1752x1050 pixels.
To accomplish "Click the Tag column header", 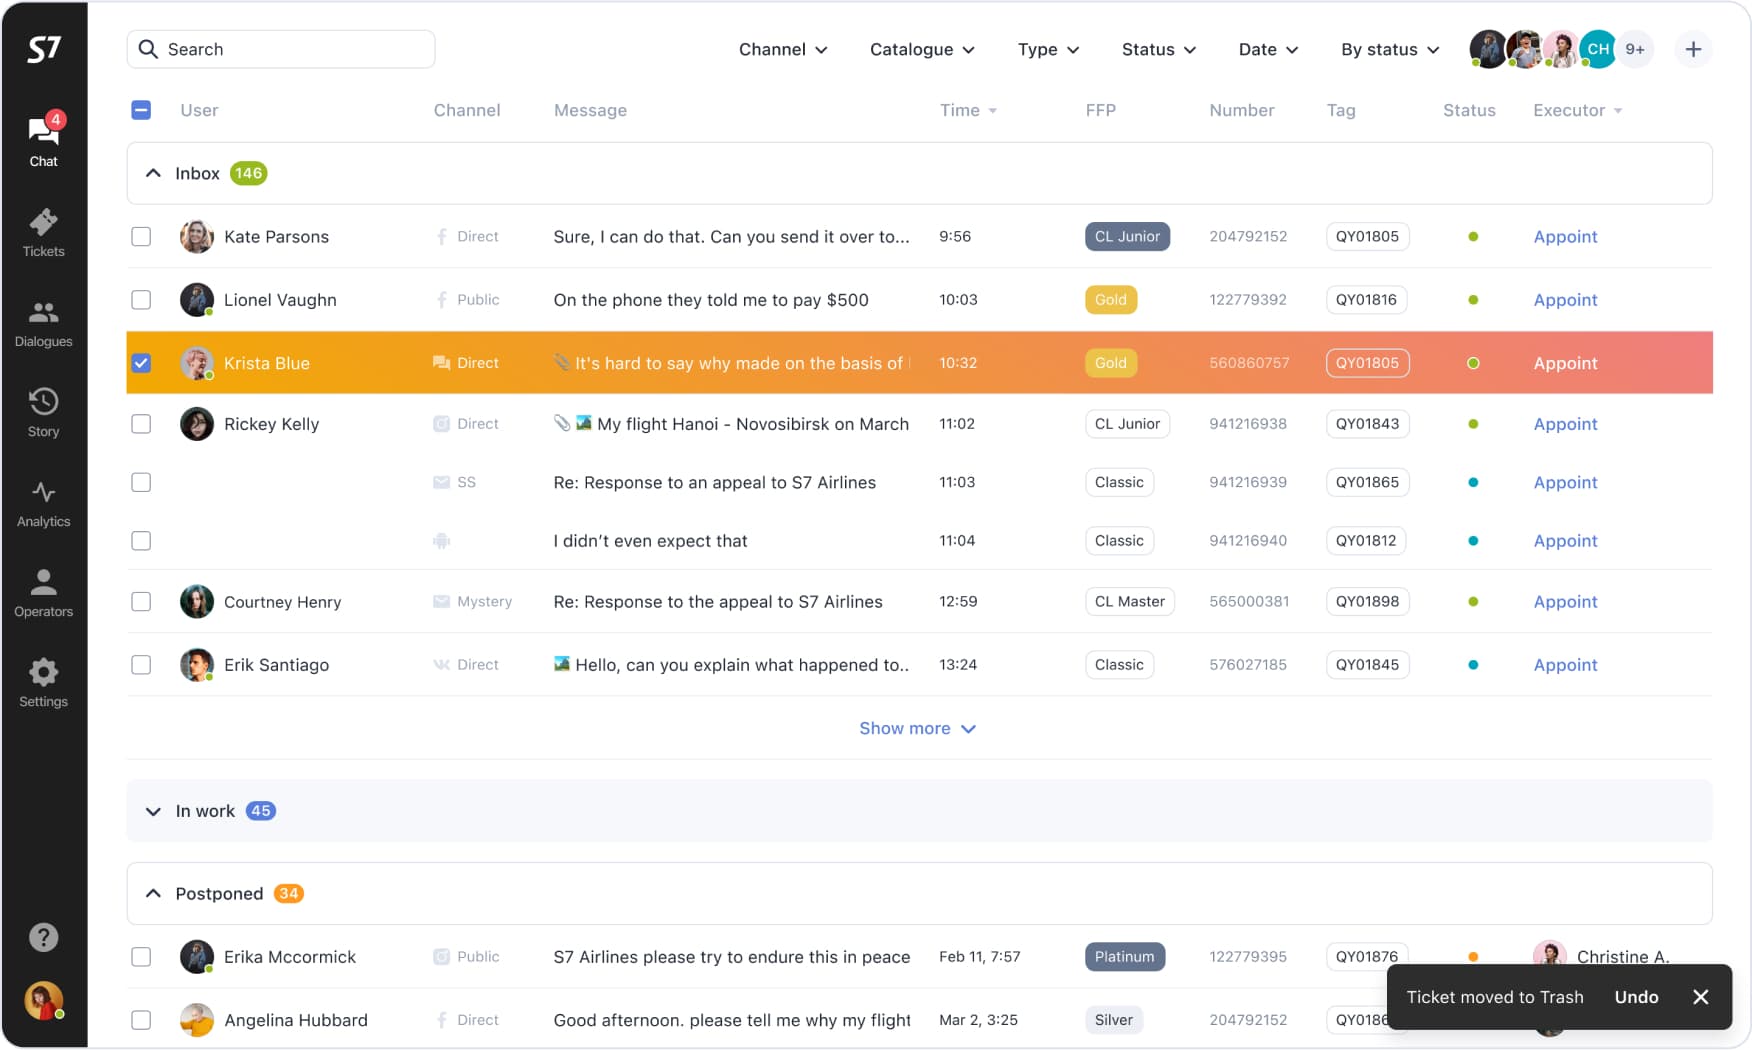I will (x=1341, y=110).
